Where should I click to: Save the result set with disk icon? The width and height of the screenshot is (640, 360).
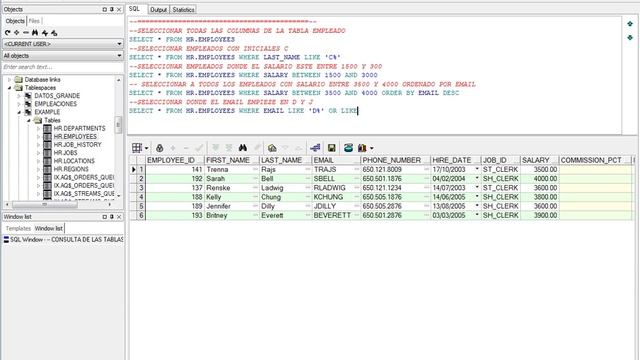(331, 148)
